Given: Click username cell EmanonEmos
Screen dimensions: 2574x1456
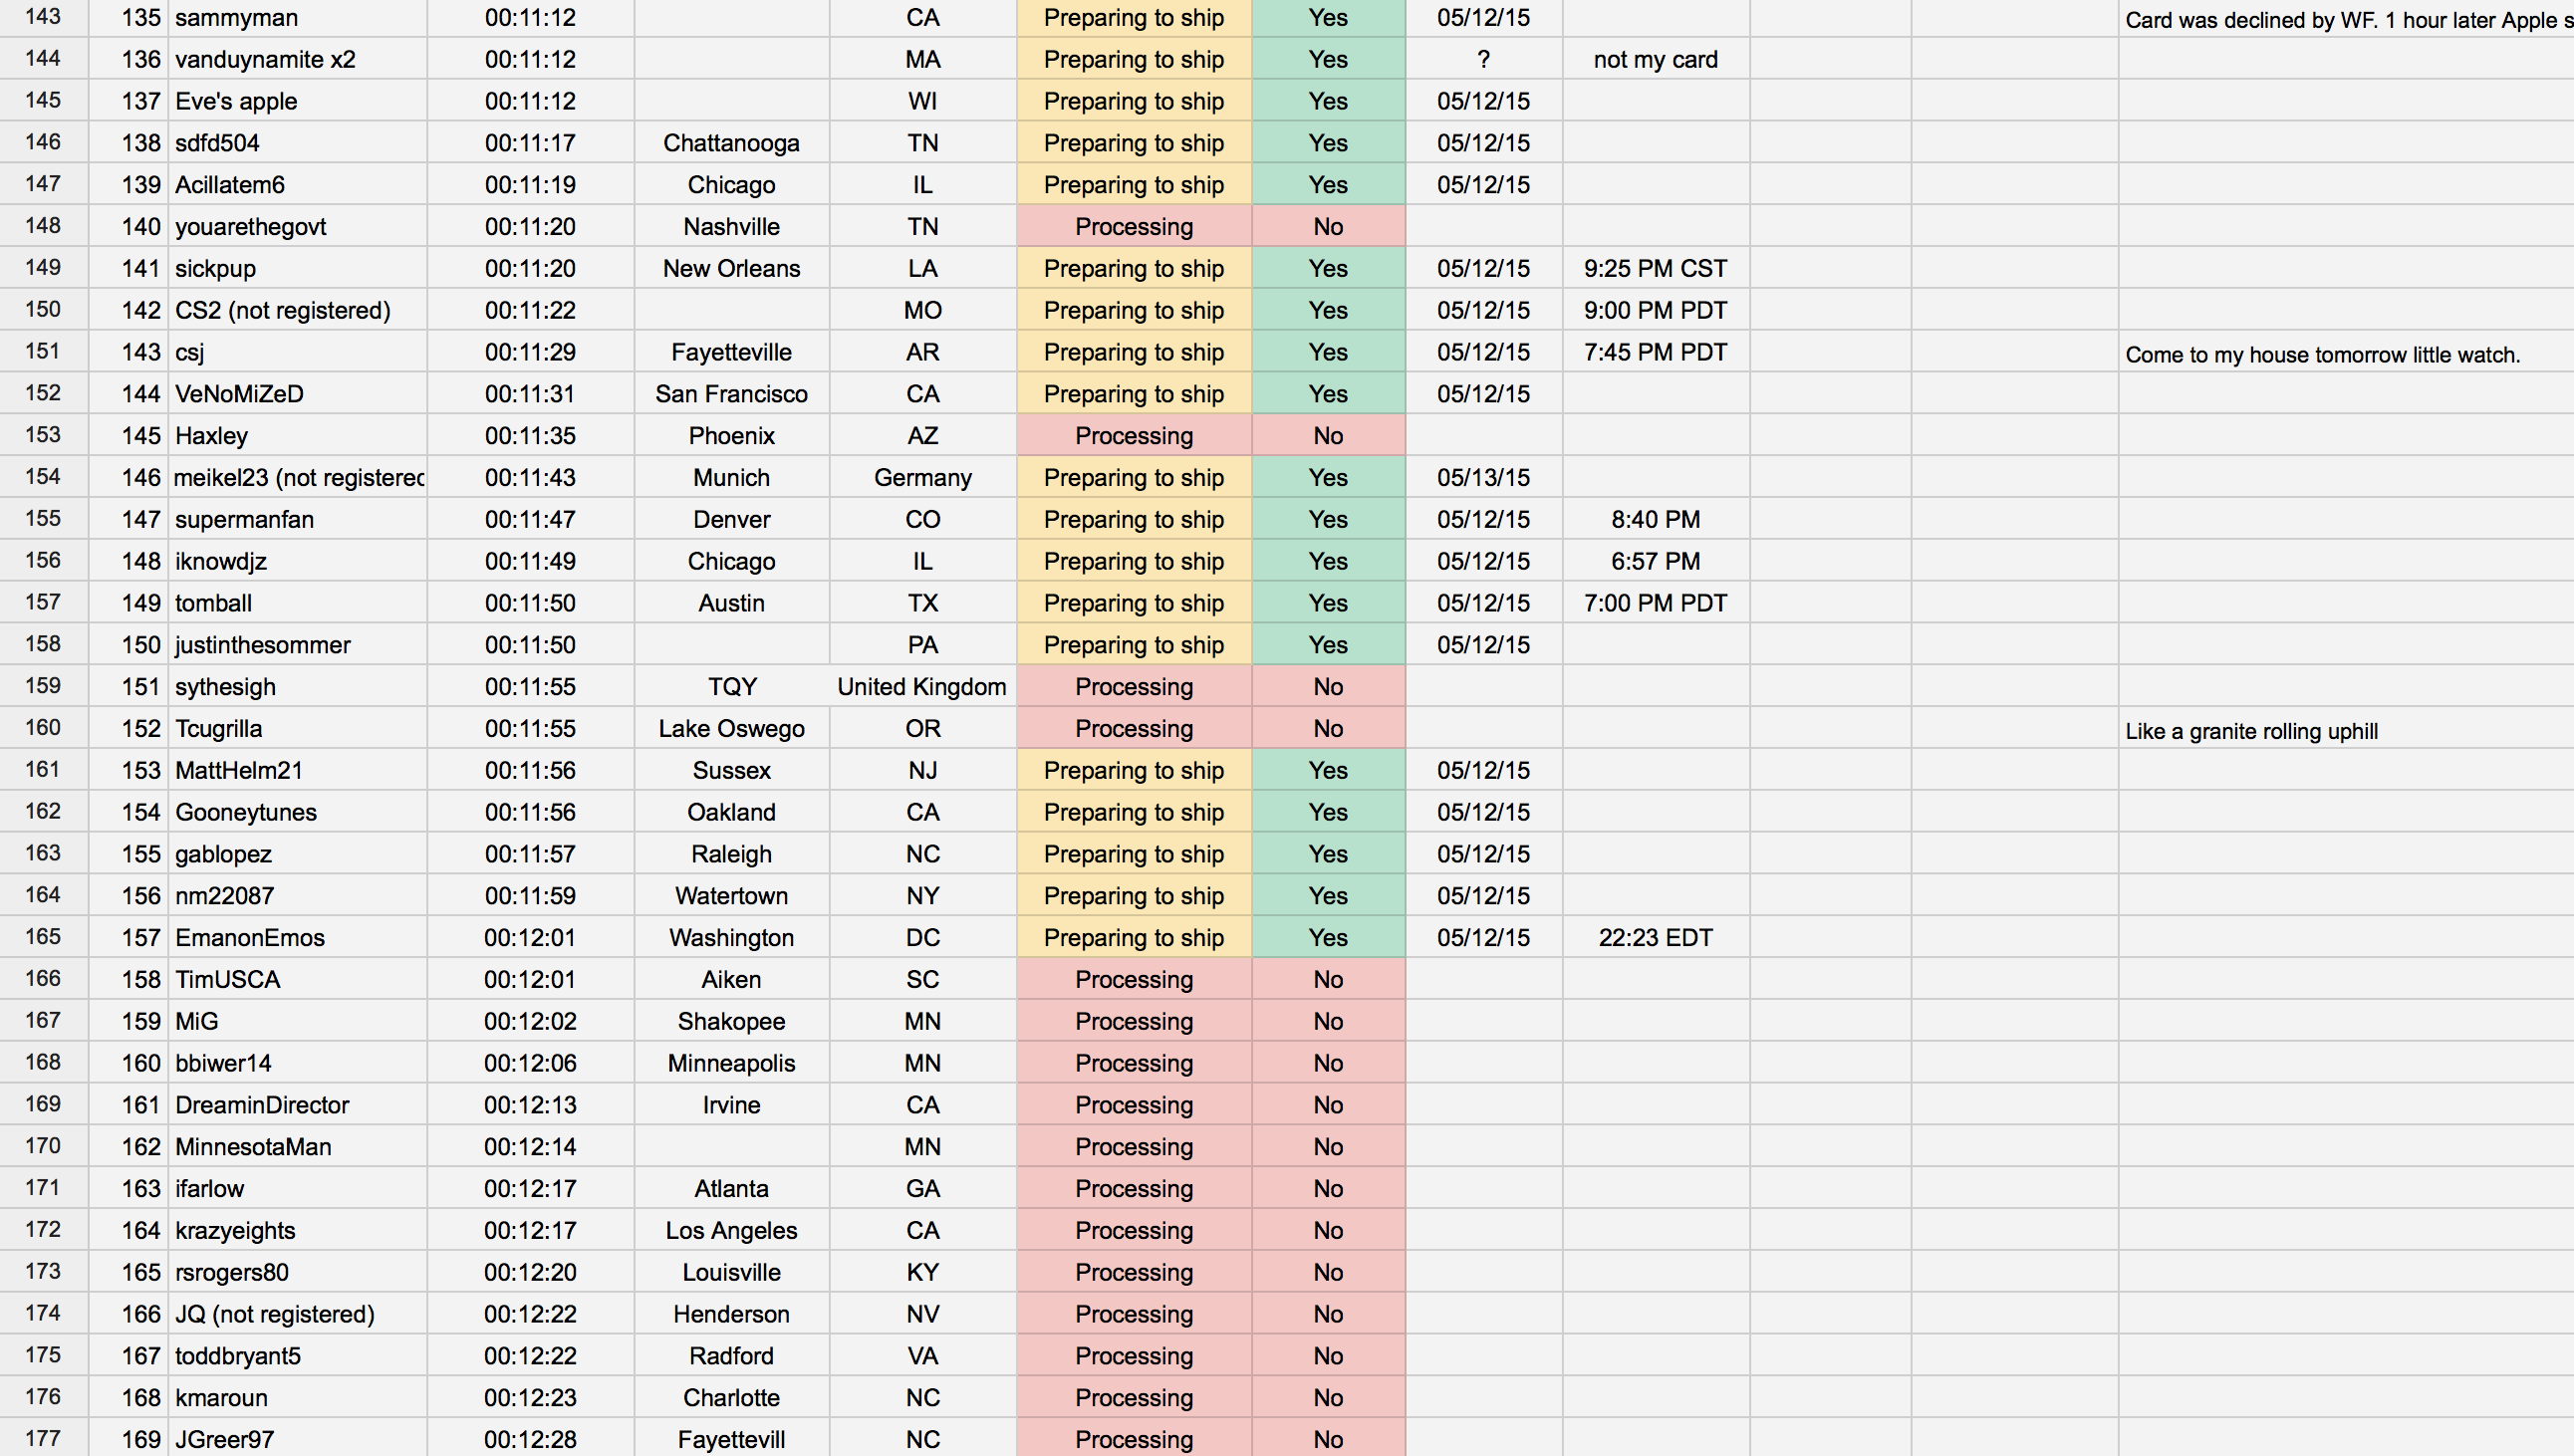Looking at the screenshot, I should (298, 938).
